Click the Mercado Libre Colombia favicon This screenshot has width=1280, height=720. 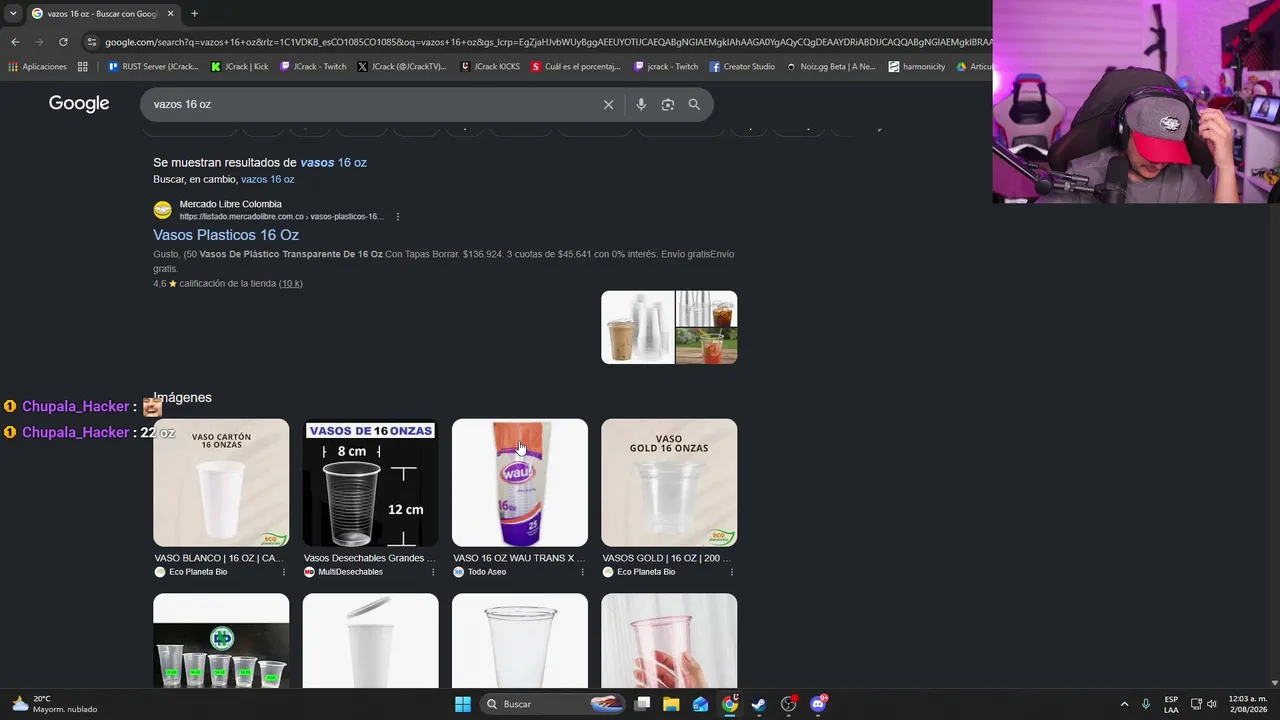162,210
